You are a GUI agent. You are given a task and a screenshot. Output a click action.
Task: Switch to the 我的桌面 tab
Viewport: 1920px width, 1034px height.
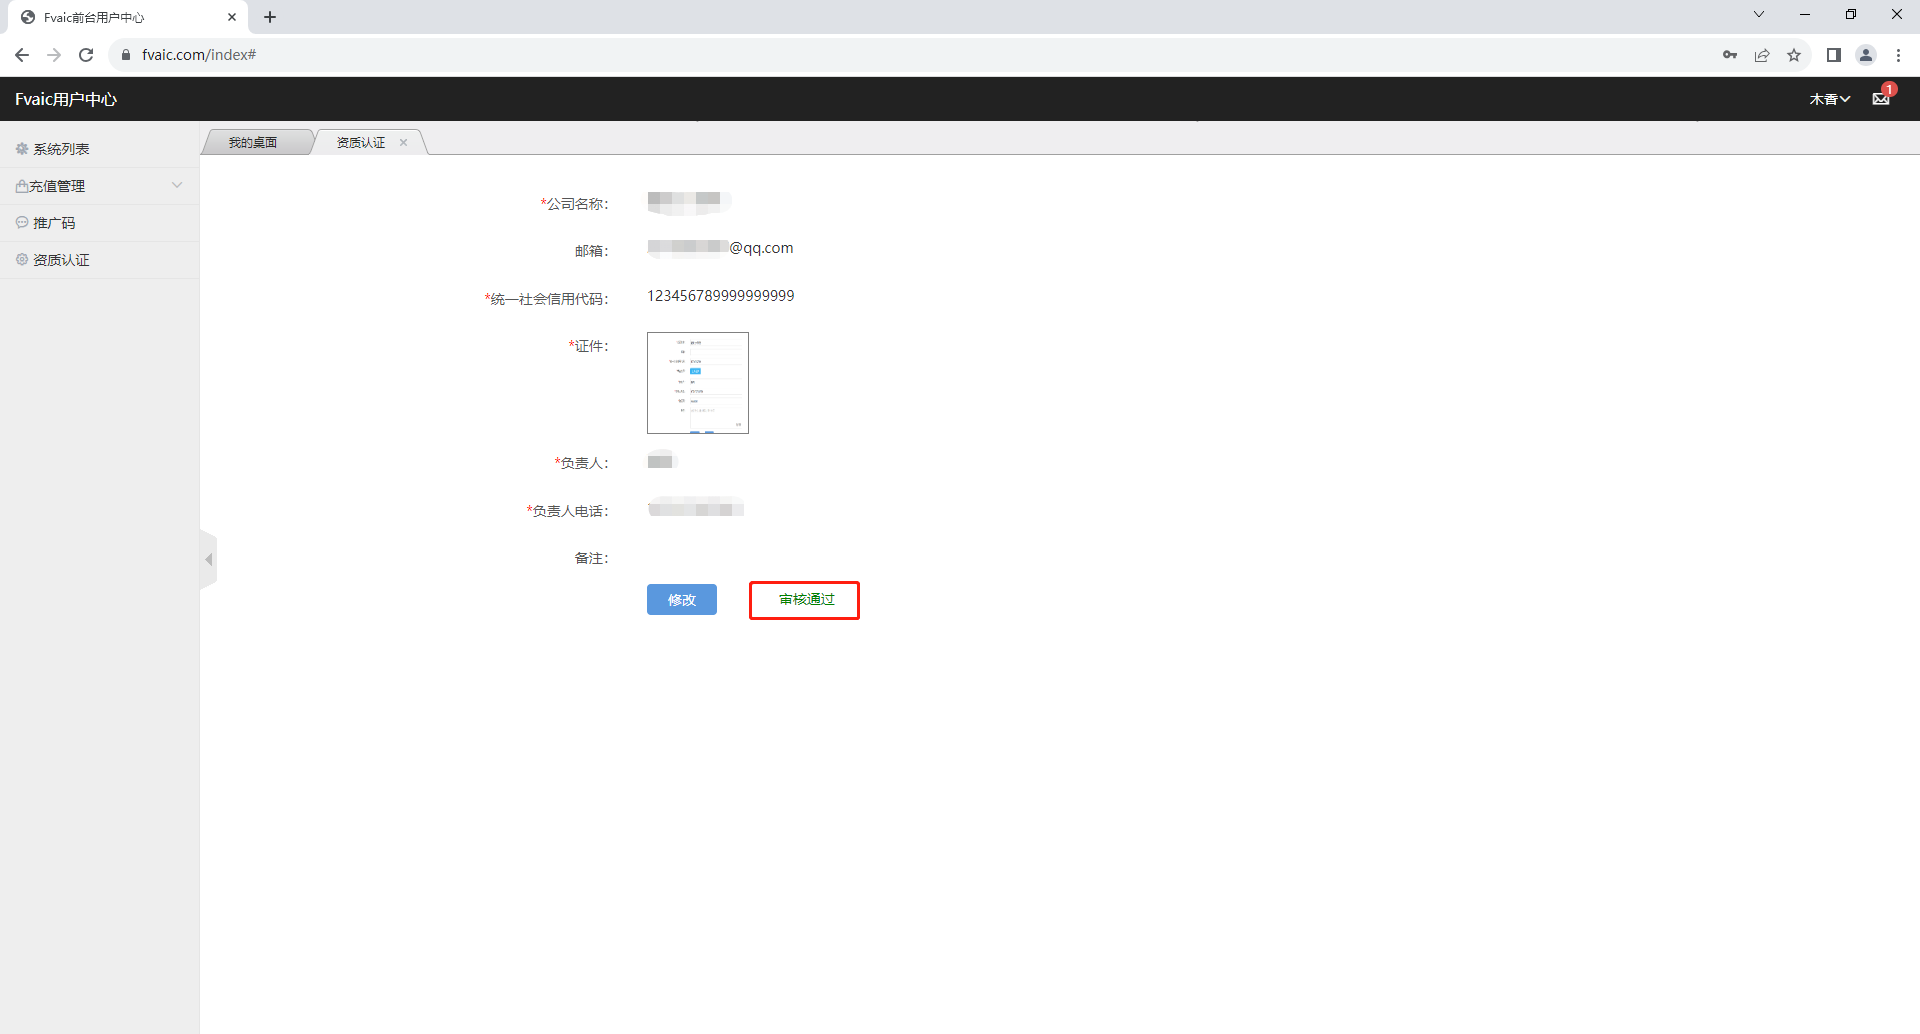coord(253,143)
